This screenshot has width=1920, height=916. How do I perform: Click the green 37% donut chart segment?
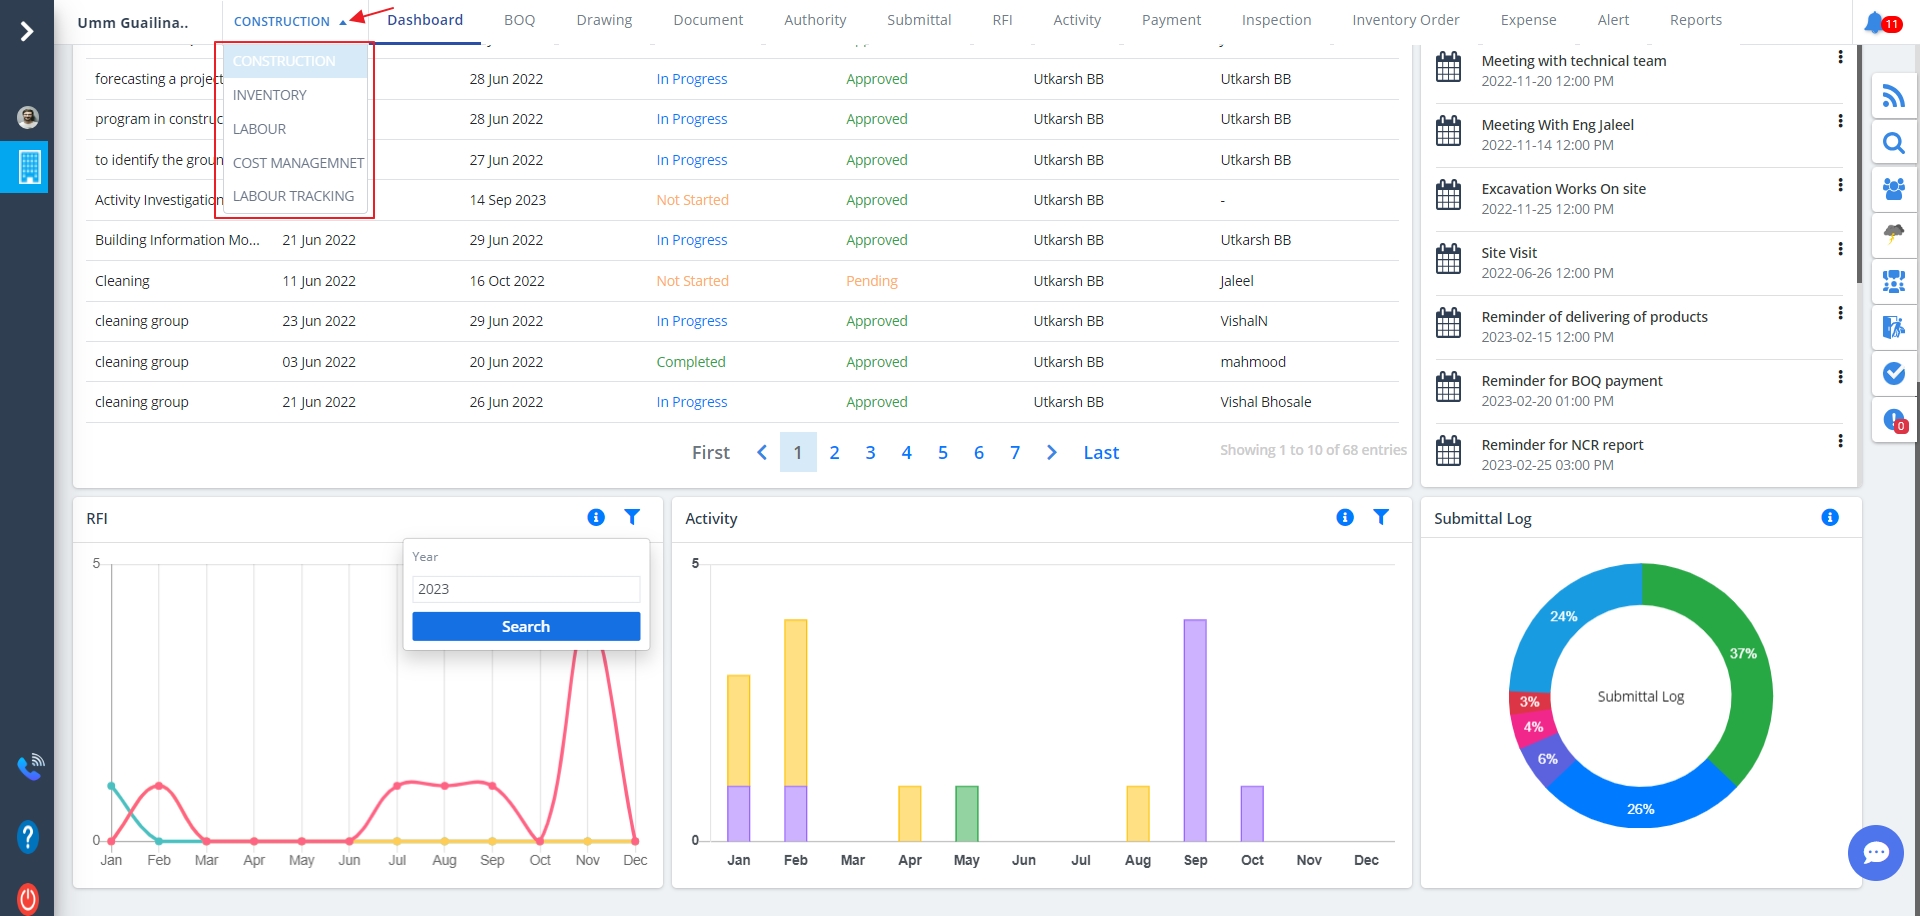[x=1738, y=660]
